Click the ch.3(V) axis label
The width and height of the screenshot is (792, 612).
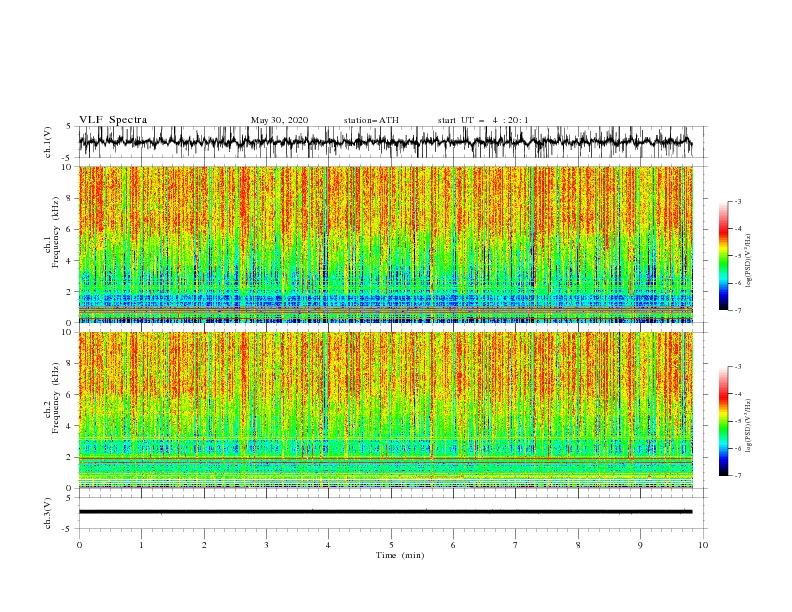pos(48,513)
